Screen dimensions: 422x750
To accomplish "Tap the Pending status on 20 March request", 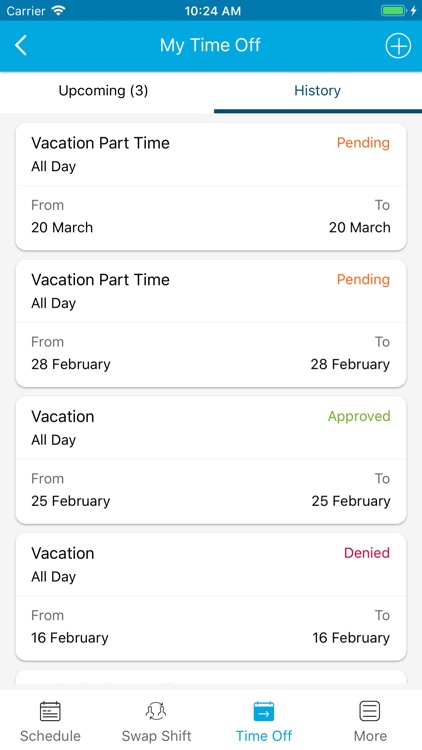I will coord(363,143).
